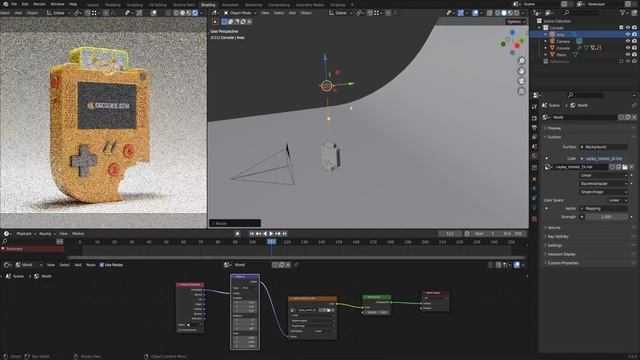The height and width of the screenshot is (360, 640).
Task: Open the File menu
Action: [14, 4]
